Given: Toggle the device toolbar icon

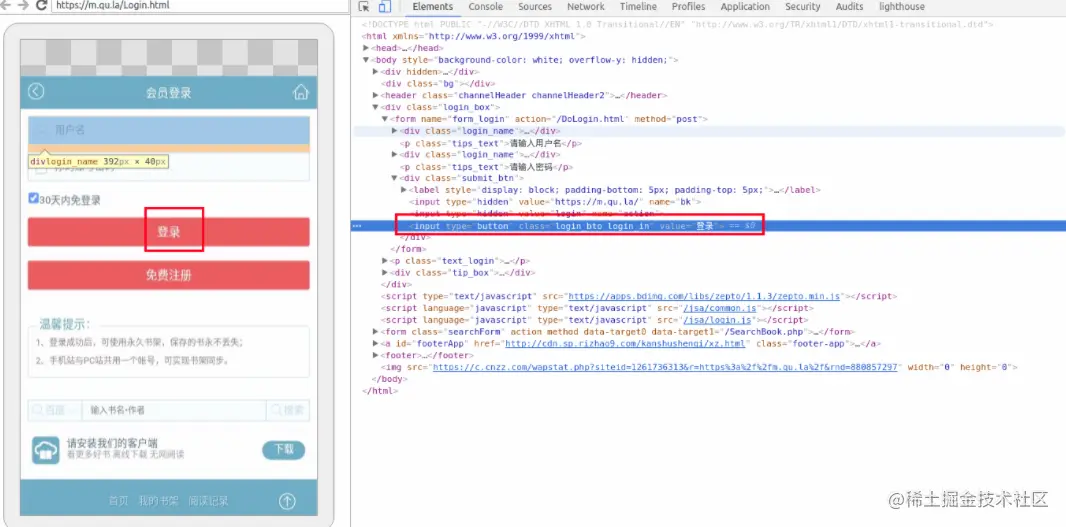Looking at the screenshot, I should [x=384, y=7].
